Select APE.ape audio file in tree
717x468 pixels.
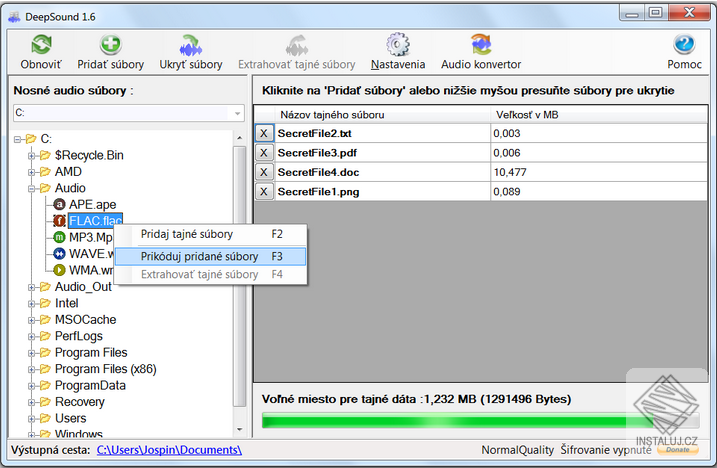pos(92,204)
